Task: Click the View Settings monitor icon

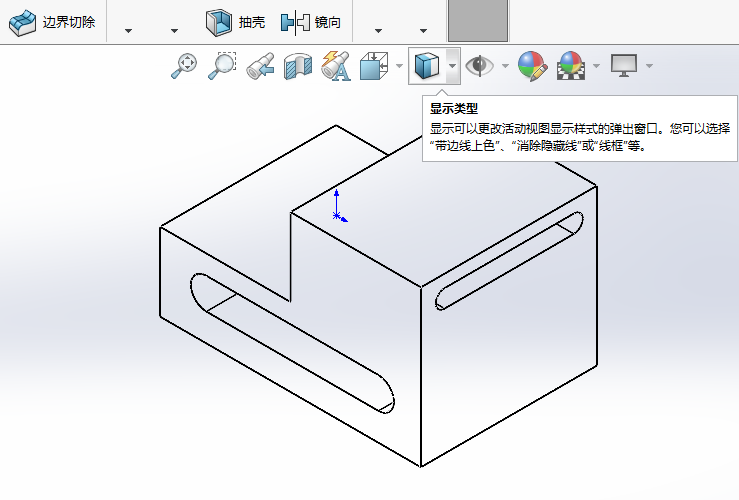Action: click(625, 66)
